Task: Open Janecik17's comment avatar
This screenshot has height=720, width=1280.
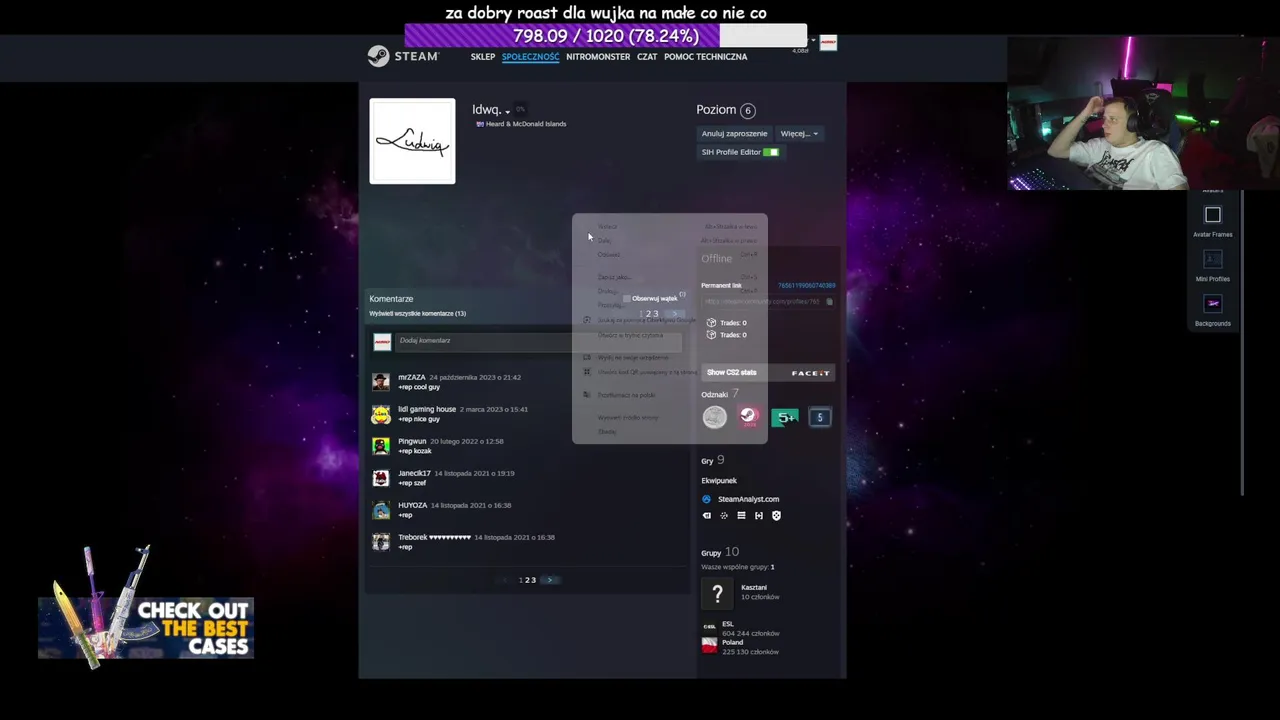Action: [381, 478]
